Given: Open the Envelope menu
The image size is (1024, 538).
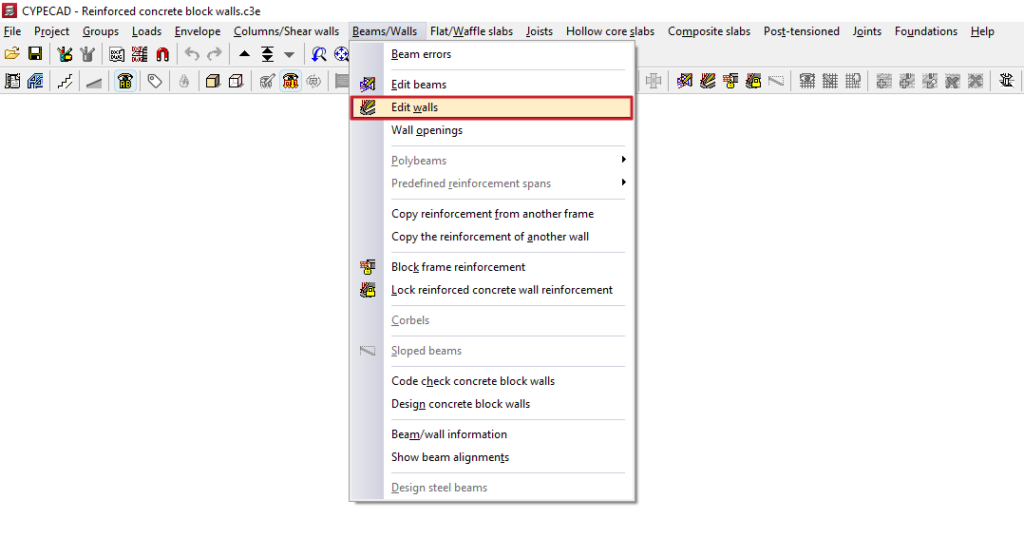Looking at the screenshot, I should click(x=197, y=31).
